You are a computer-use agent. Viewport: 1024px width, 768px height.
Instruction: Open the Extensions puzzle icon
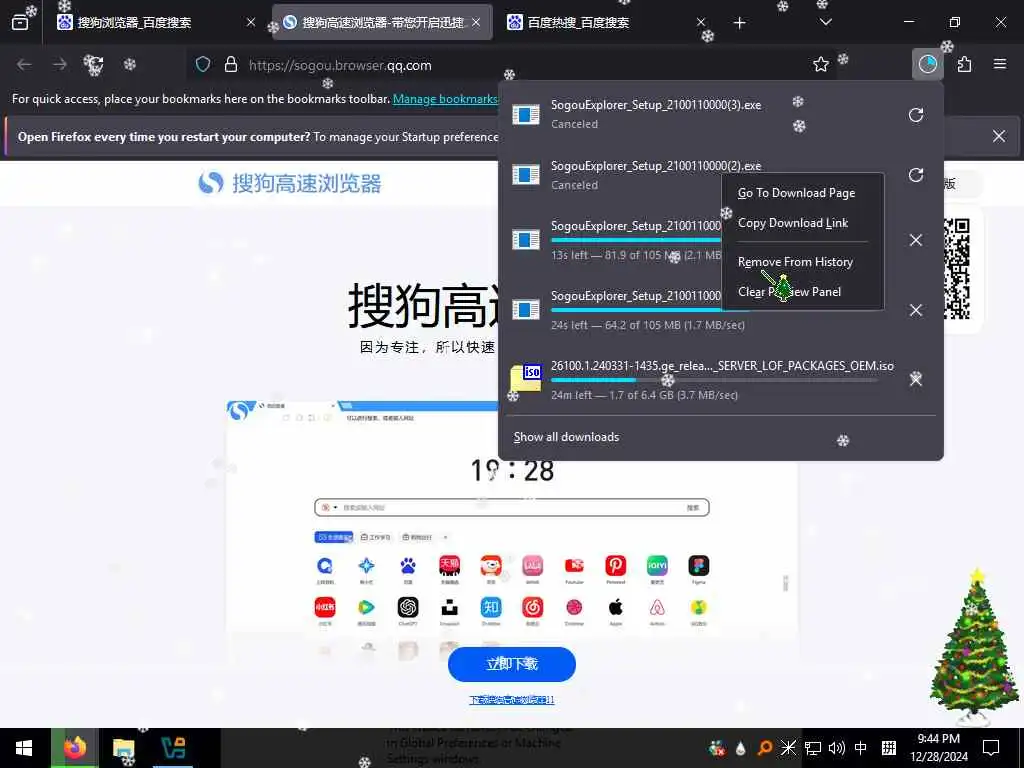click(965, 64)
